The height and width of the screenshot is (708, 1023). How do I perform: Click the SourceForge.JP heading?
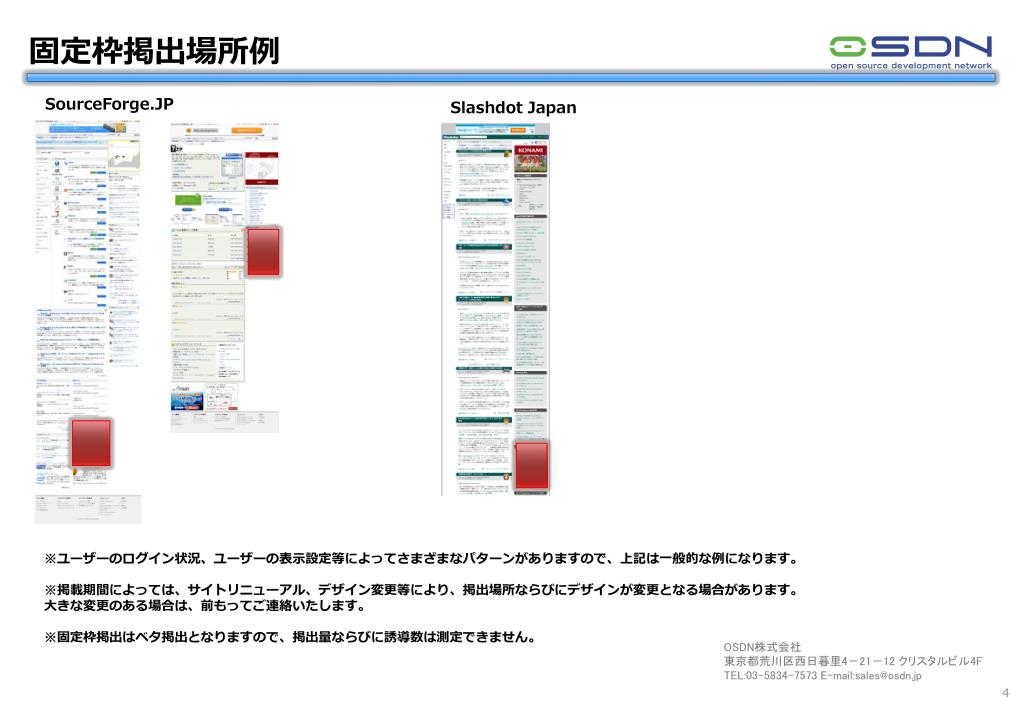[x=109, y=104]
